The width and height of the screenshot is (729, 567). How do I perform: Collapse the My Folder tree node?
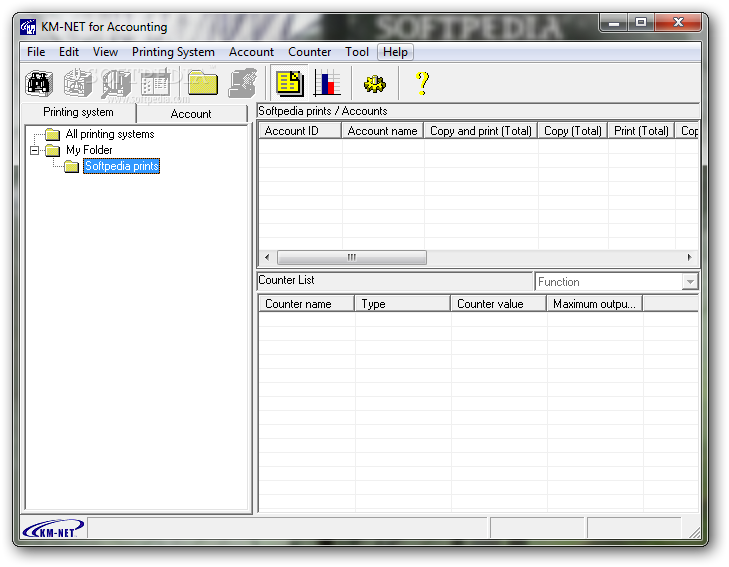(34, 151)
